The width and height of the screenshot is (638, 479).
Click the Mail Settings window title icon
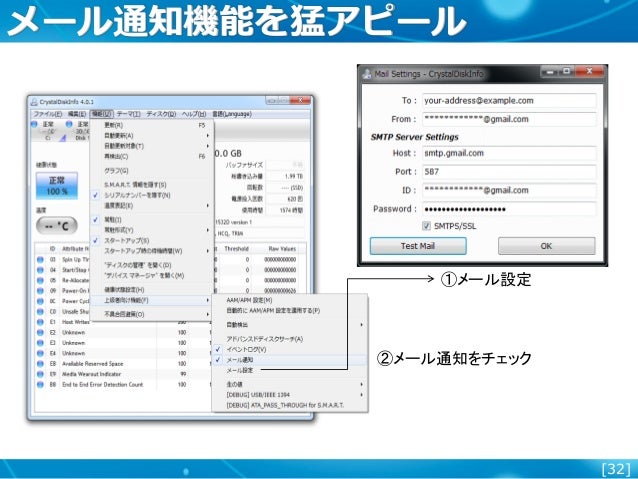point(367,74)
